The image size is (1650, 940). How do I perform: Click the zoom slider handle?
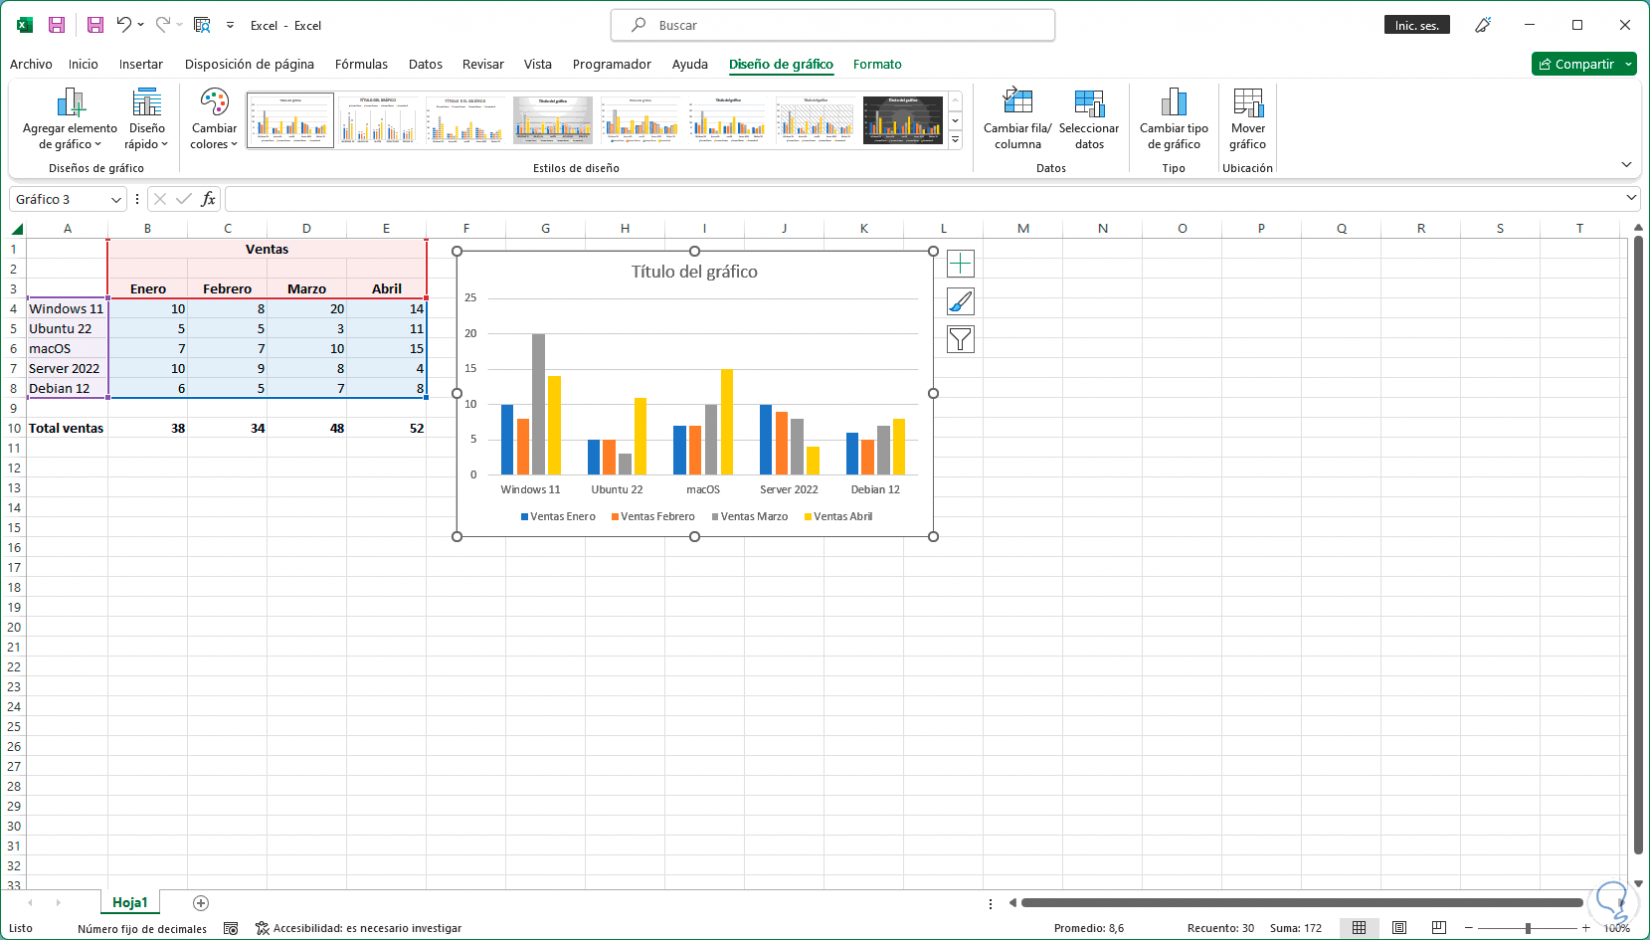1528,928
